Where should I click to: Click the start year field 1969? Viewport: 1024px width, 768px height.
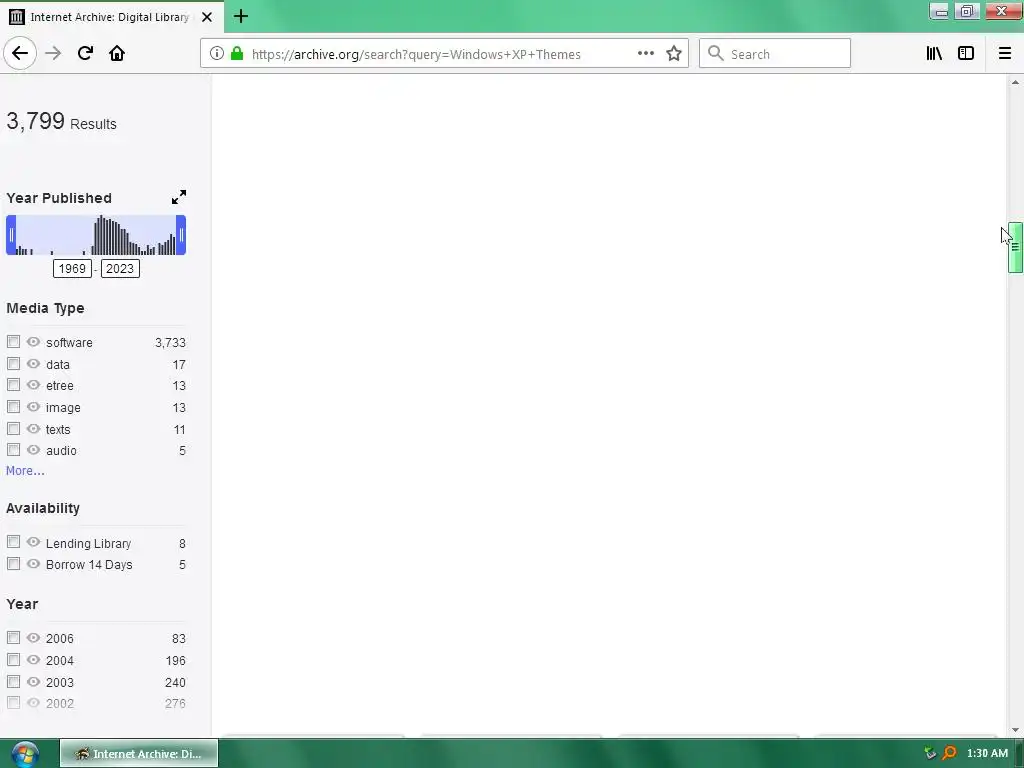pyautogui.click(x=72, y=268)
